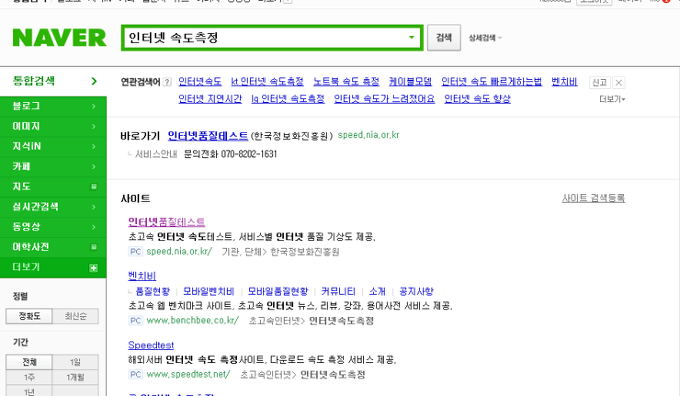680x396 pixels.
Task: Click the help icon next to 연관검색어
Action: tap(167, 82)
